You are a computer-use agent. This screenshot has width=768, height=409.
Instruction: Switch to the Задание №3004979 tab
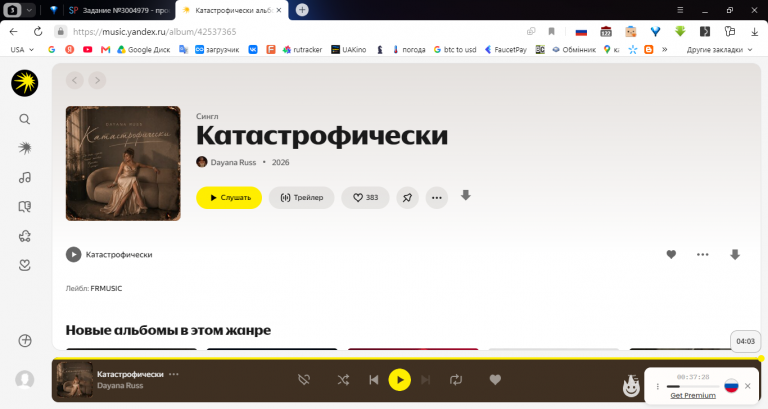121,10
